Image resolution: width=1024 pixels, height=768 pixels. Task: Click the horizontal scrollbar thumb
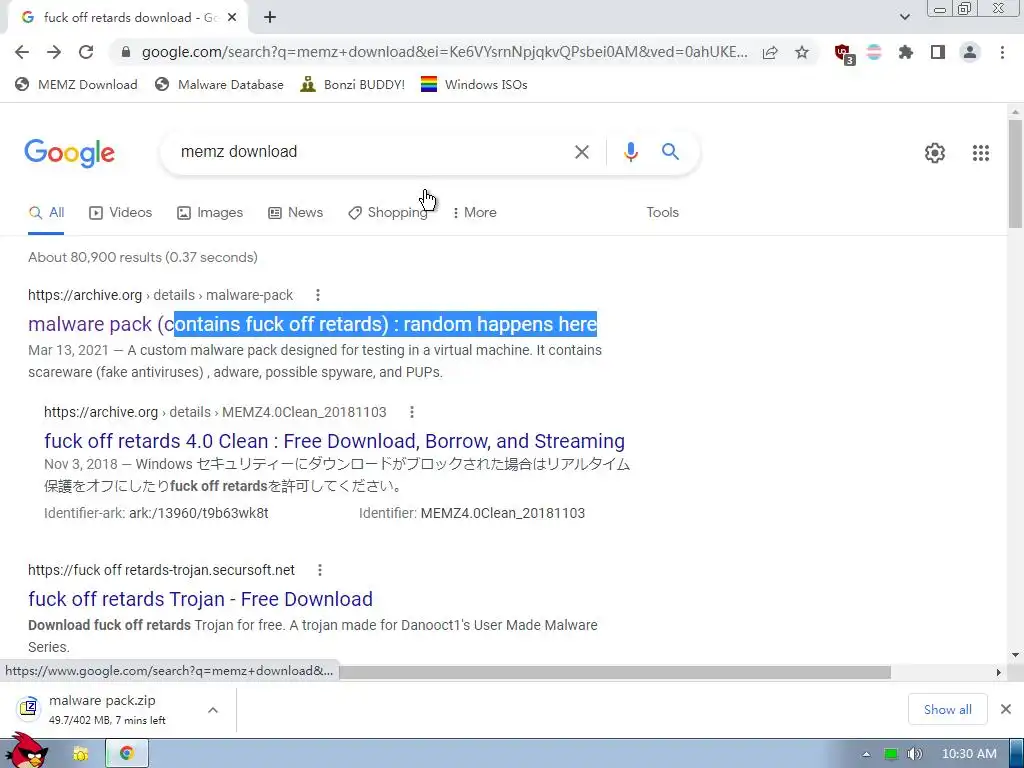pos(615,672)
